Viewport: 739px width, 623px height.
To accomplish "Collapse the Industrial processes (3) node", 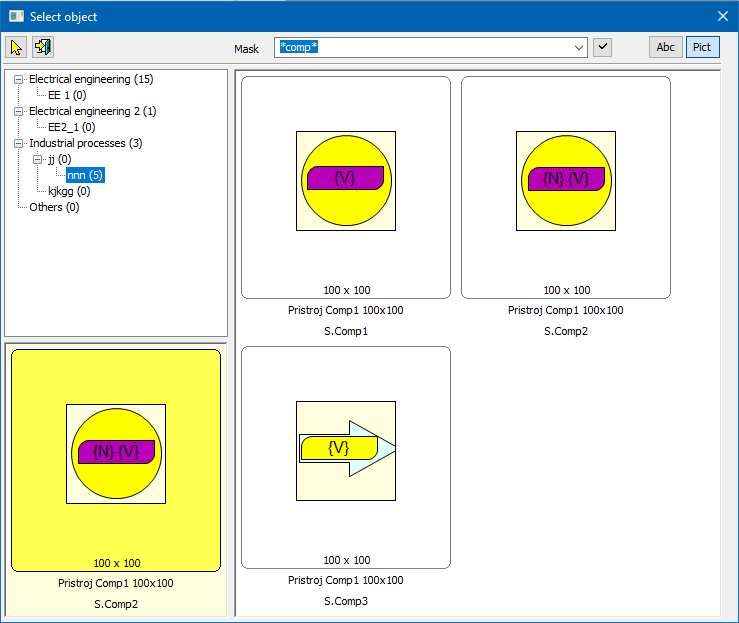I will (x=18, y=143).
